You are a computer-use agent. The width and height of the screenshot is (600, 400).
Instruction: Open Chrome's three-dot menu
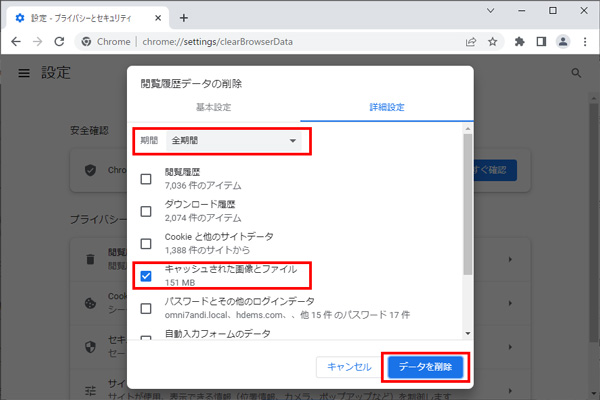coord(585,41)
